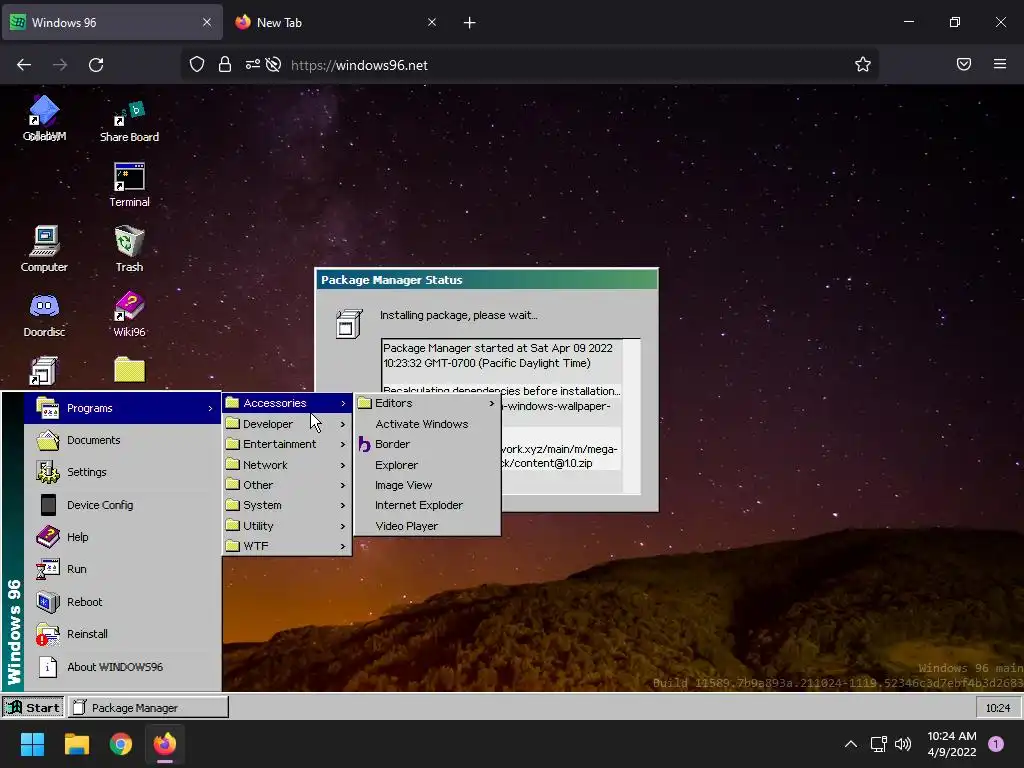Open File Explorer from the Windows taskbar
Viewport: 1024px width, 768px height.
click(76, 744)
